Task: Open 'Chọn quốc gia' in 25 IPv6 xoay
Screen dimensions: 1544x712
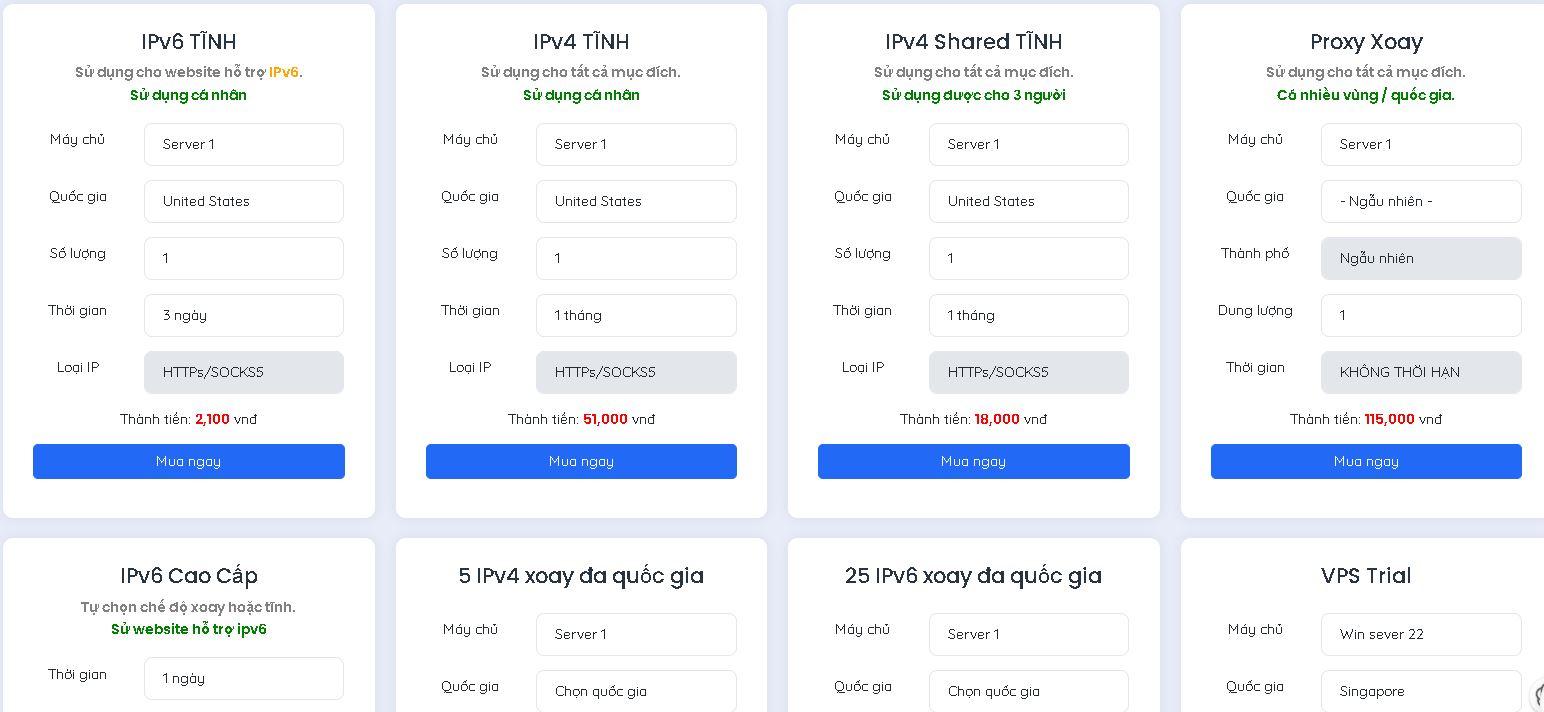Action: [1028, 691]
